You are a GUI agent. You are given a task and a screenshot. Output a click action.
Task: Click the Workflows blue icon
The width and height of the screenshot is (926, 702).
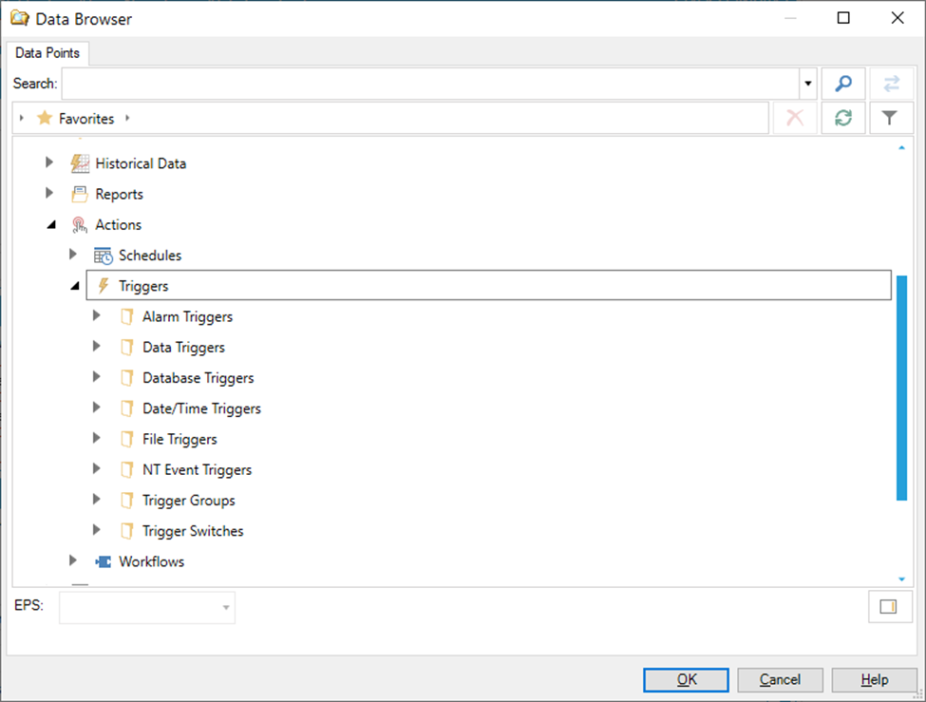[103, 561]
